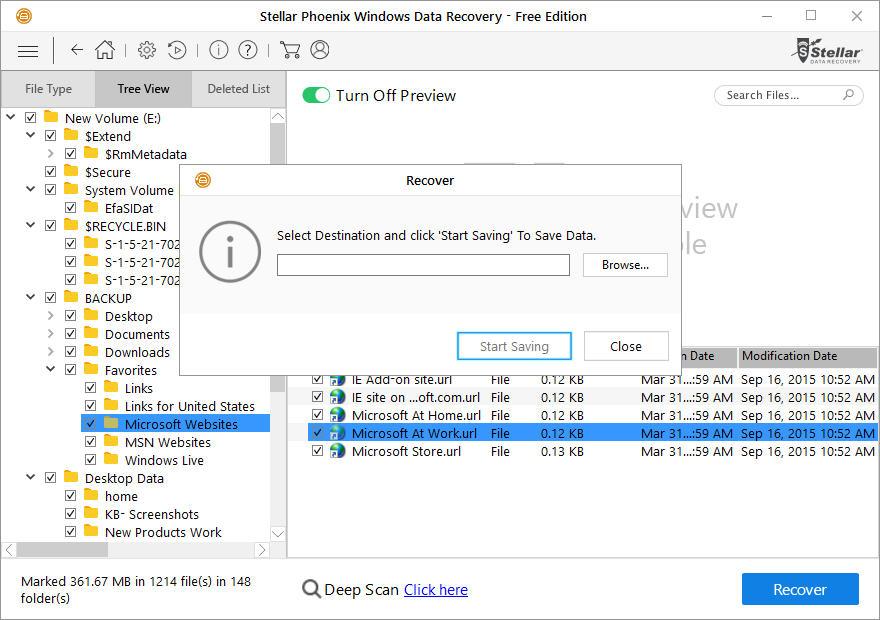Click the IE site on ...oft.com.url icon
The image size is (880, 620).
(x=337, y=397)
